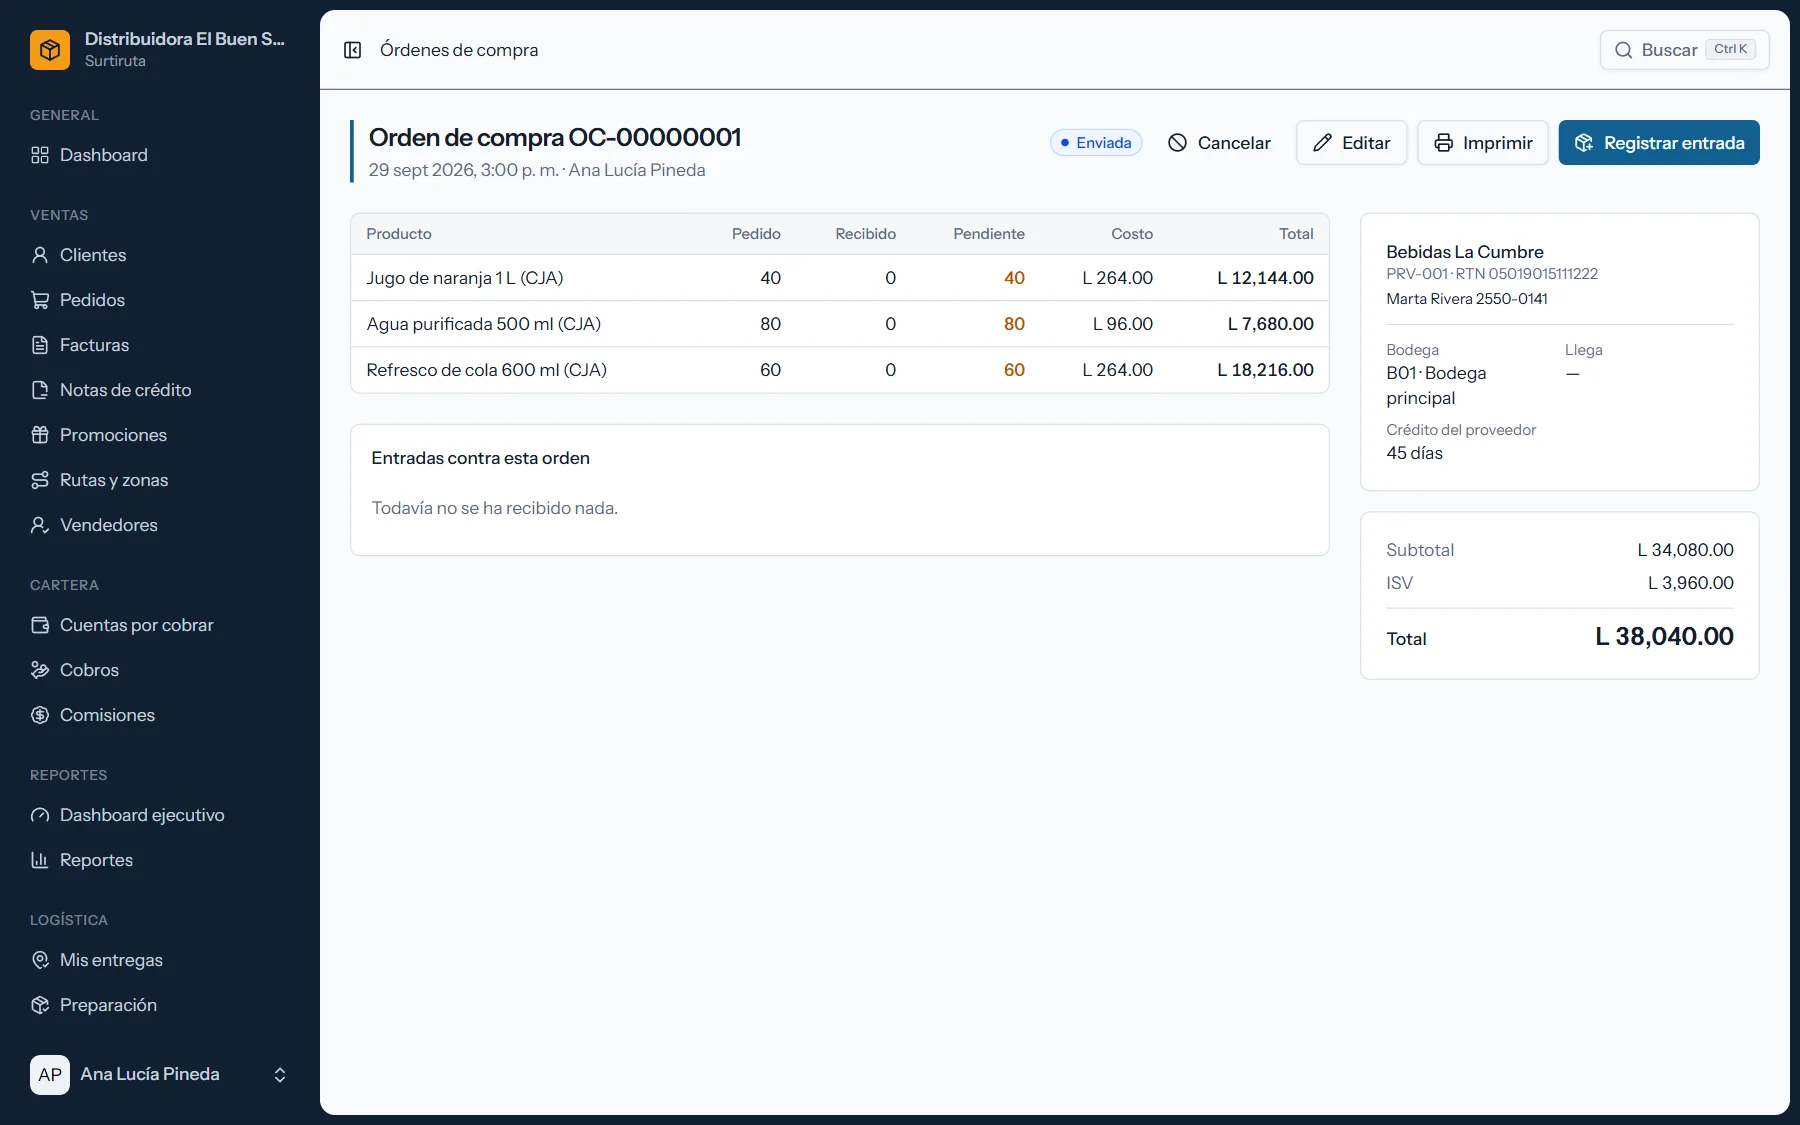Open the Reportes chart icon
The height and width of the screenshot is (1125, 1800).
pyautogui.click(x=40, y=860)
